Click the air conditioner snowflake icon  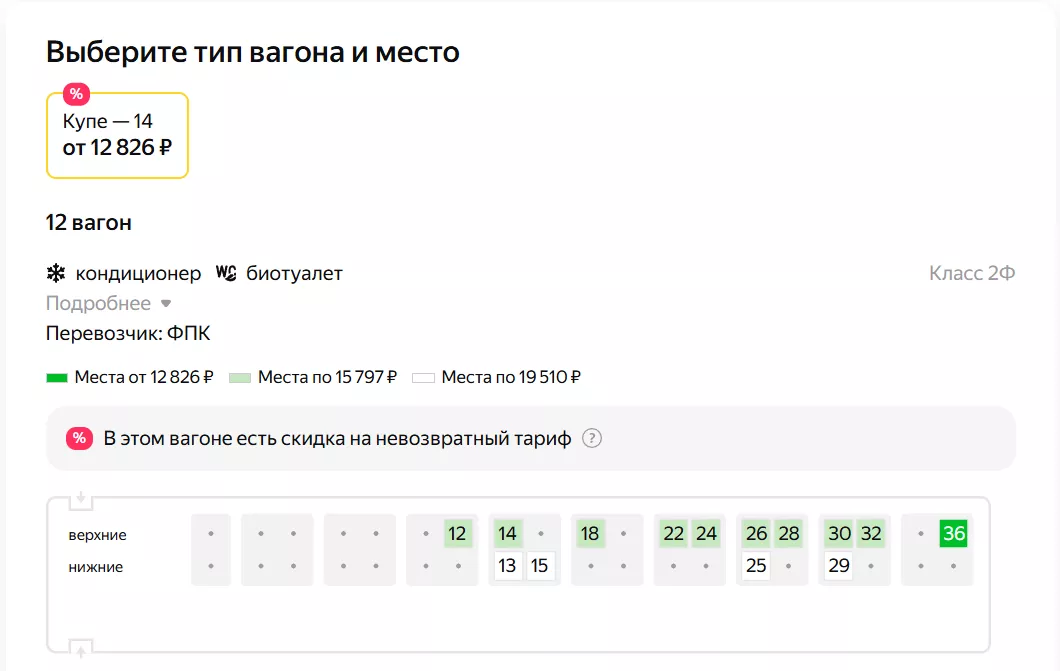(56, 273)
